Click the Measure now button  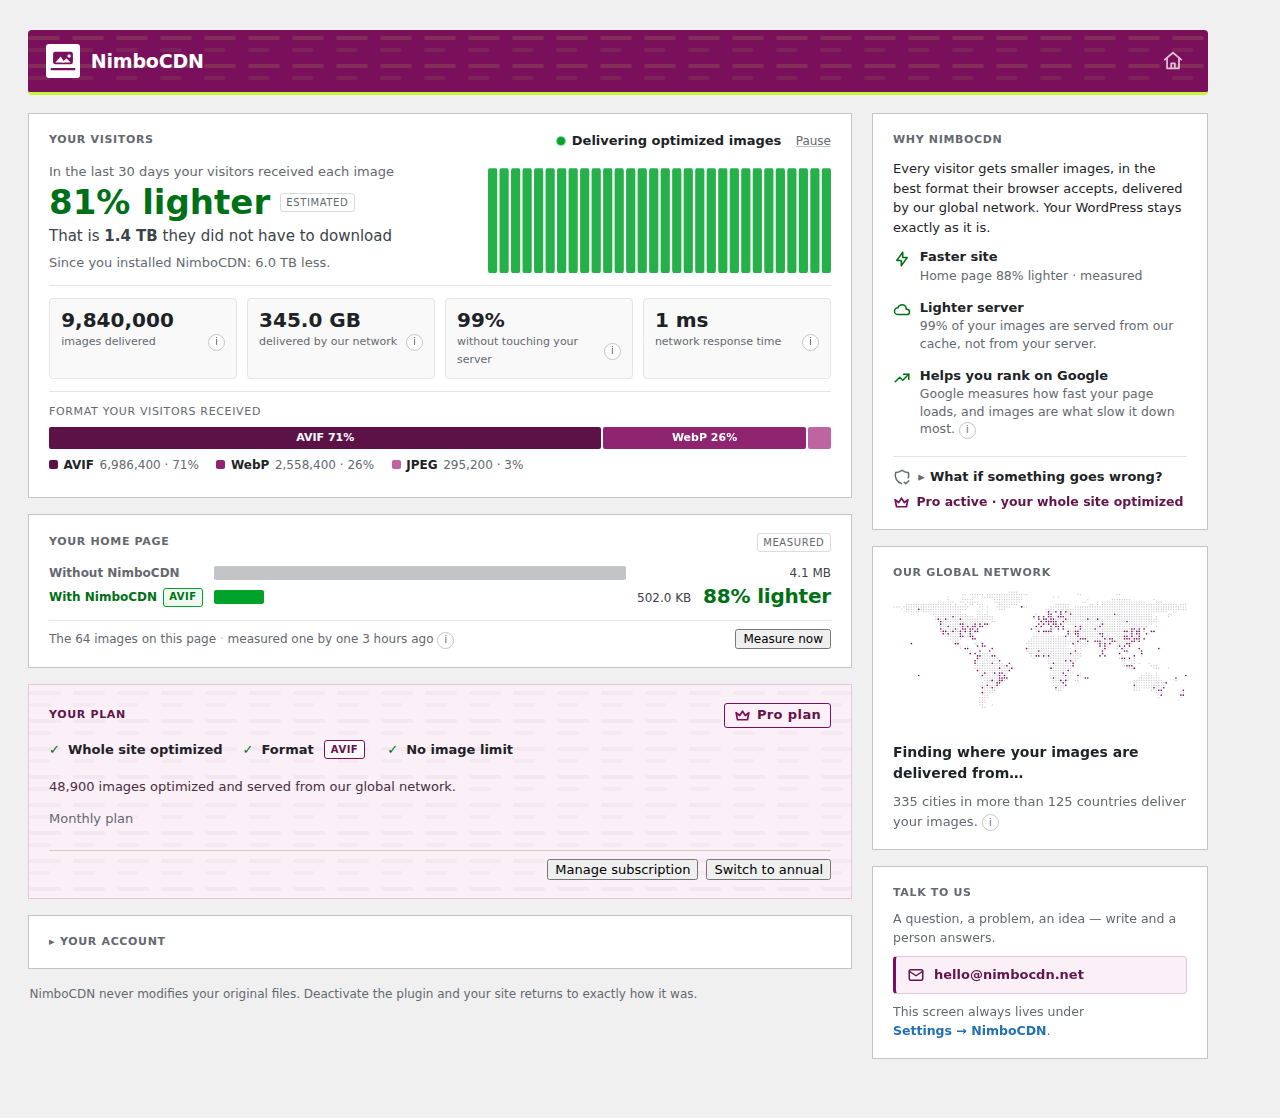coord(783,639)
